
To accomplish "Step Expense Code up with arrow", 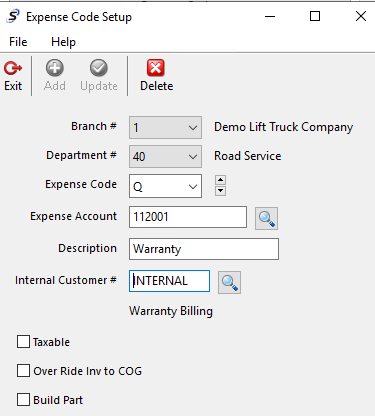I will (220, 180).
